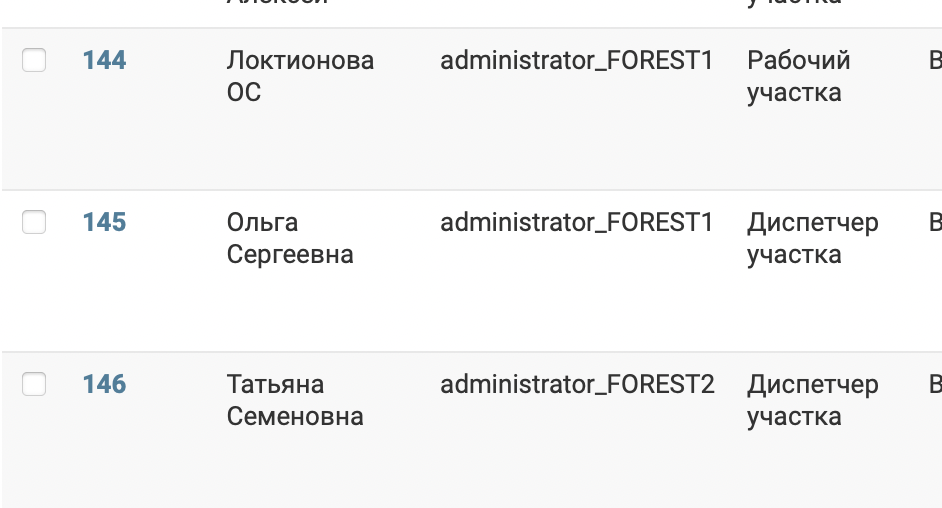This screenshot has height=508, width=942.
Task: Click the partially visible name above Локтионова
Action: (x=278, y=3)
